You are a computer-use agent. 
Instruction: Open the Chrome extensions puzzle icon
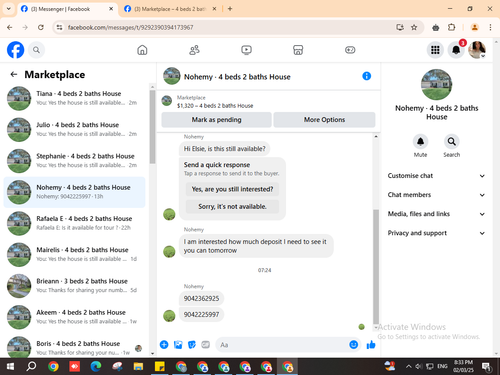(x=452, y=27)
